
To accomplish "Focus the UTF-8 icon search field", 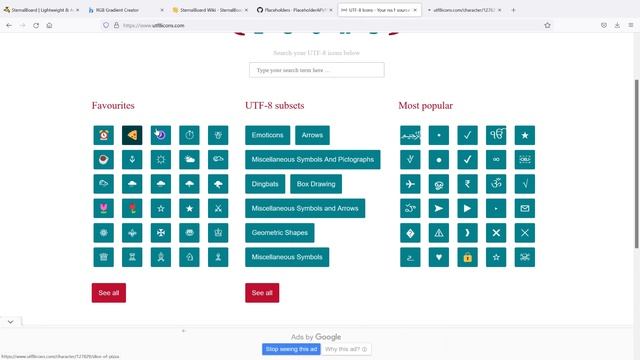I will click(x=317, y=70).
